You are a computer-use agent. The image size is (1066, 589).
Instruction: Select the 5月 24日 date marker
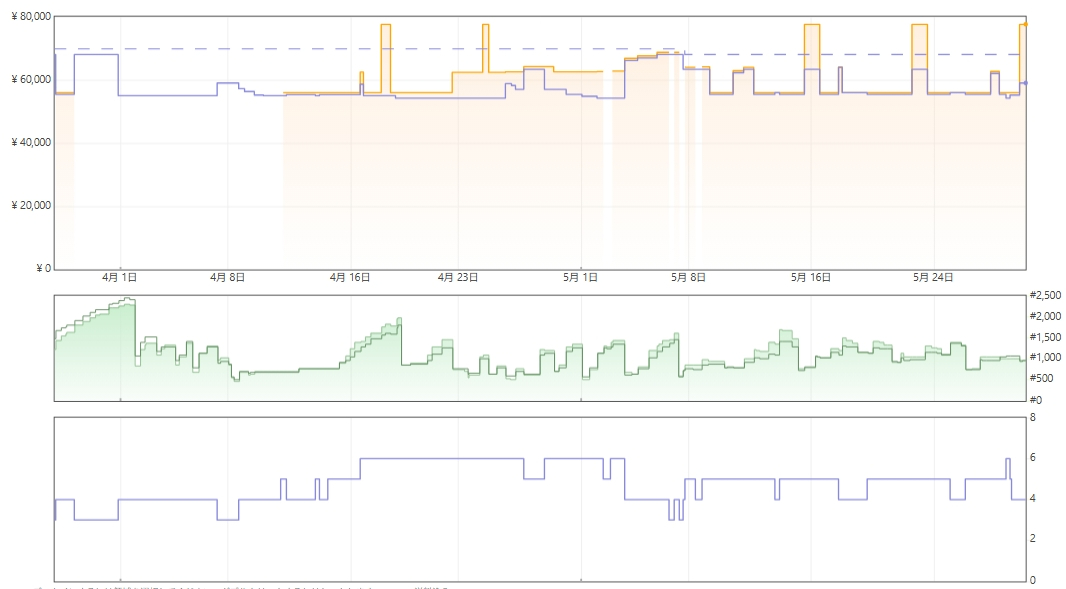(933, 277)
